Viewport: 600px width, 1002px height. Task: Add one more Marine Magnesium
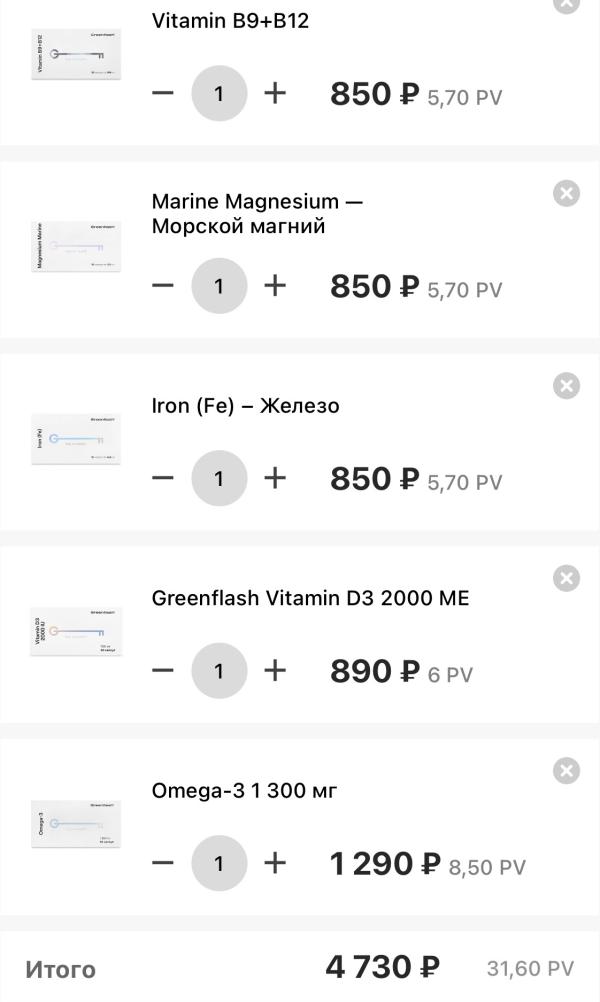pos(275,286)
